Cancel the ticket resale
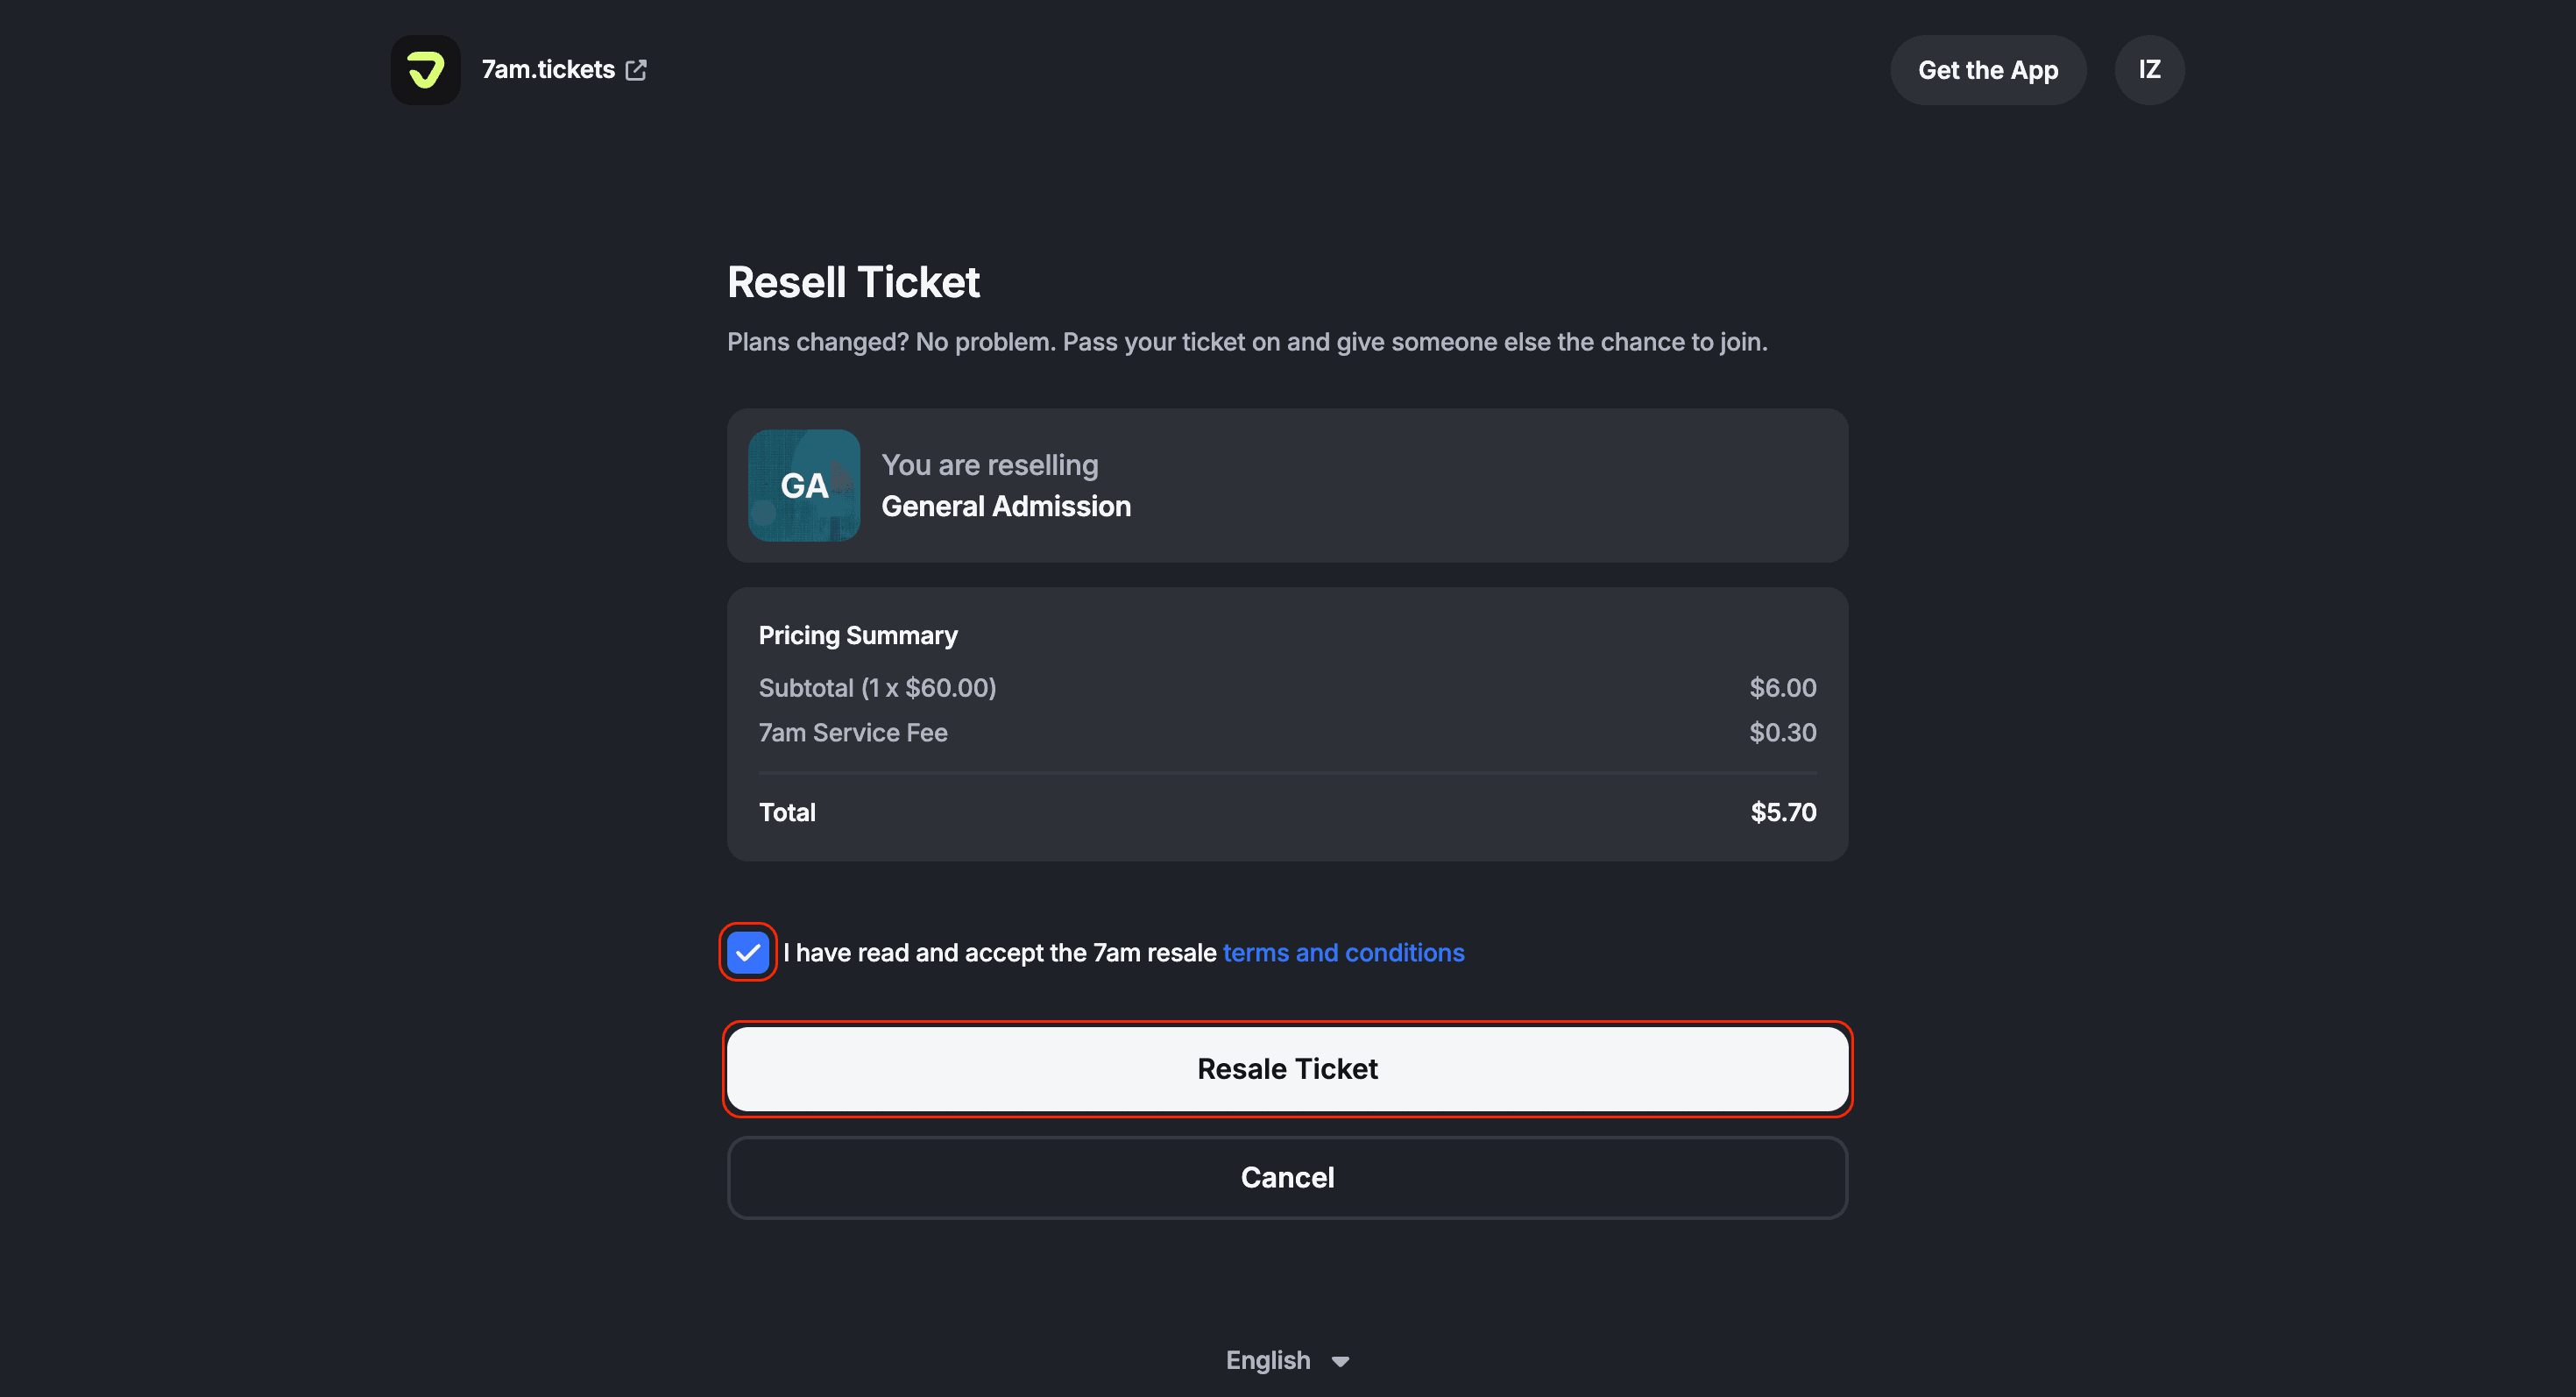The height and width of the screenshot is (1397, 2576). point(1287,1177)
